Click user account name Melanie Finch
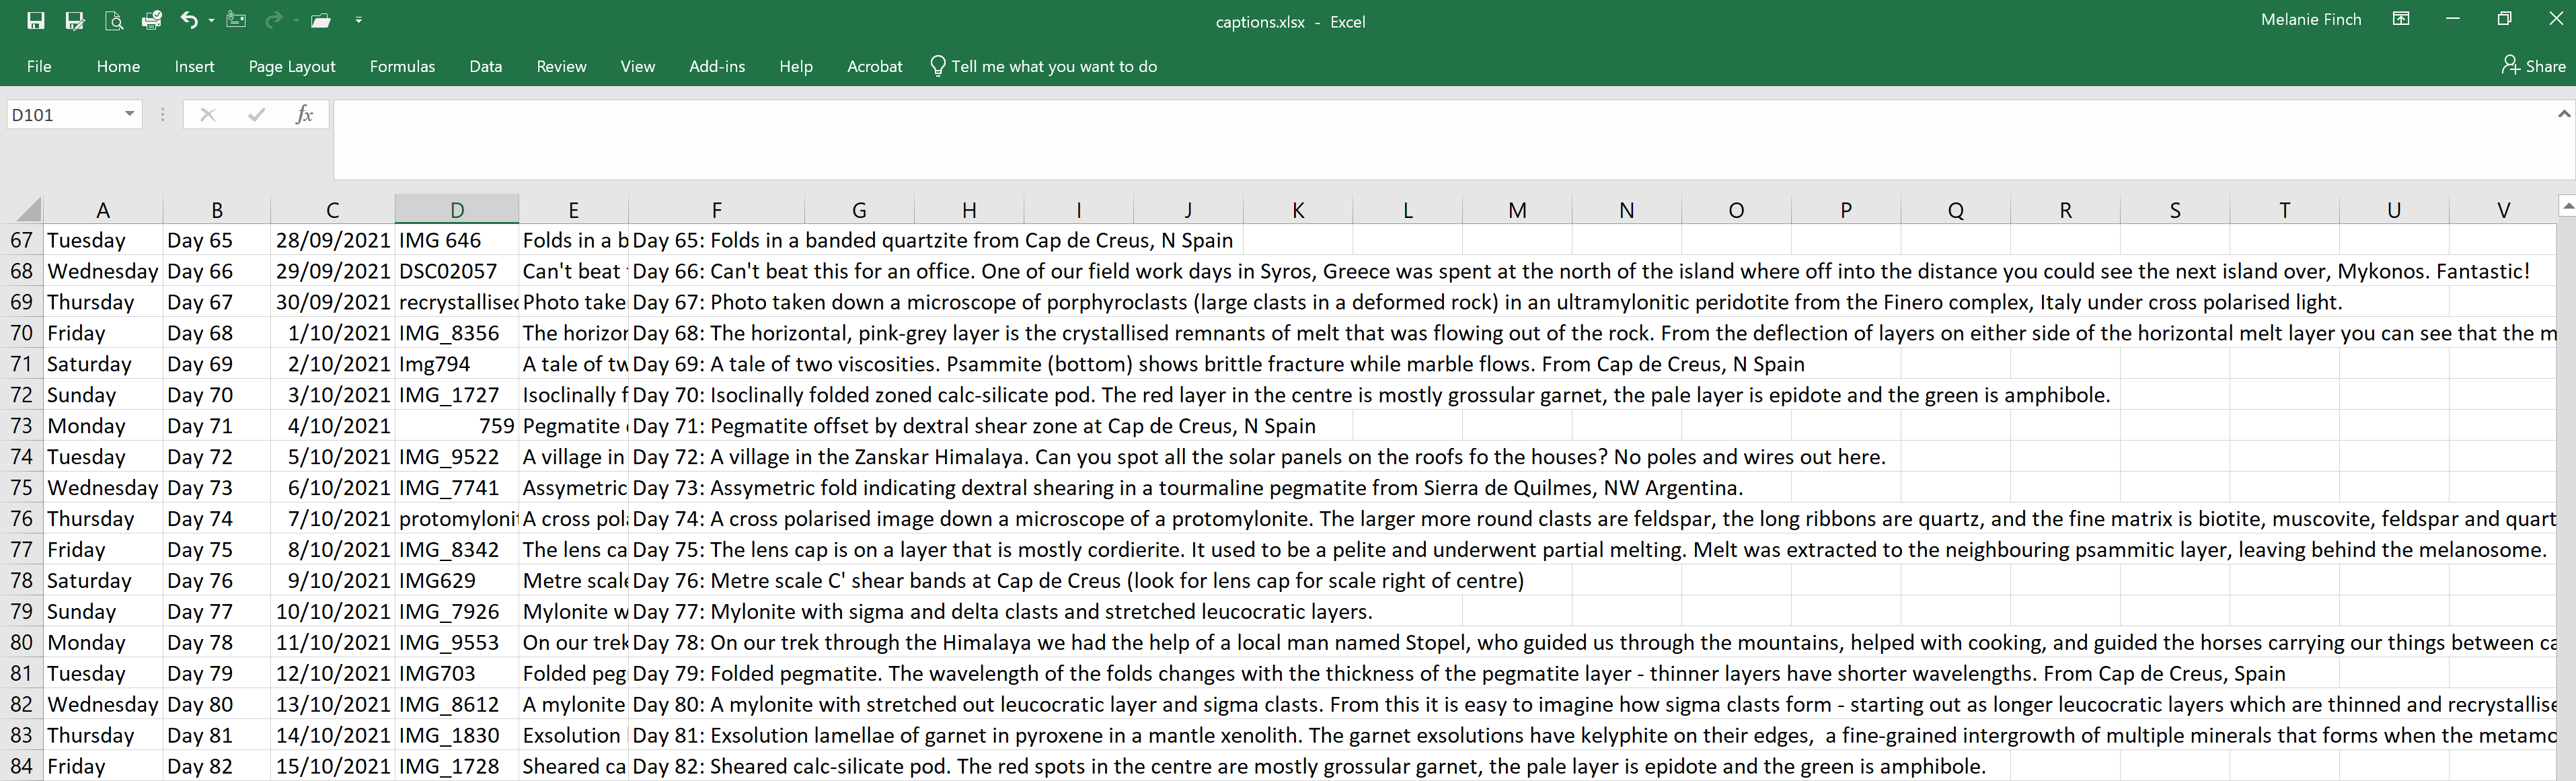2576x781 pixels. (2311, 19)
